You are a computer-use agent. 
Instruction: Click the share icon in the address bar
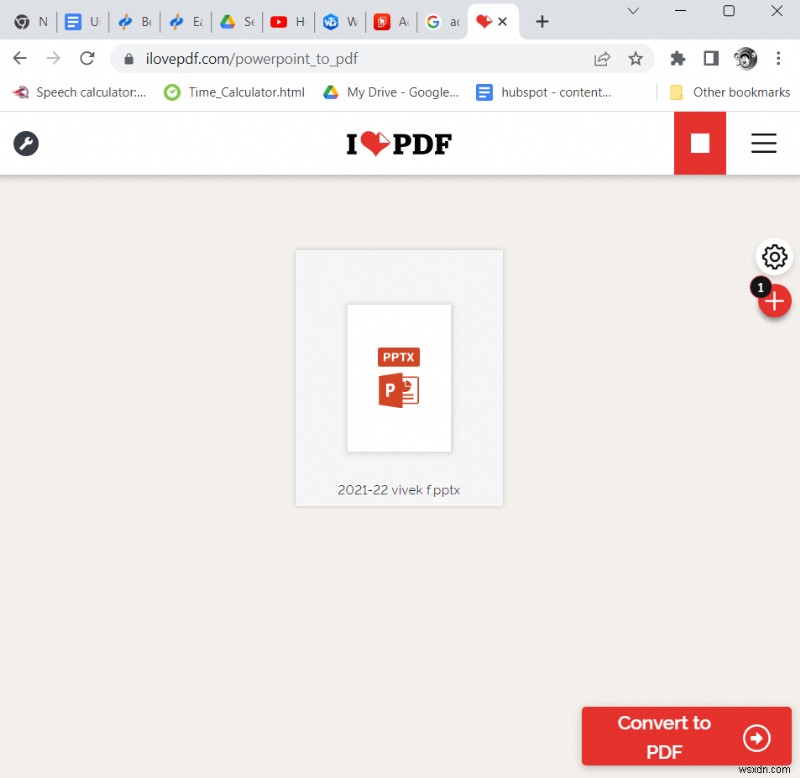click(602, 59)
